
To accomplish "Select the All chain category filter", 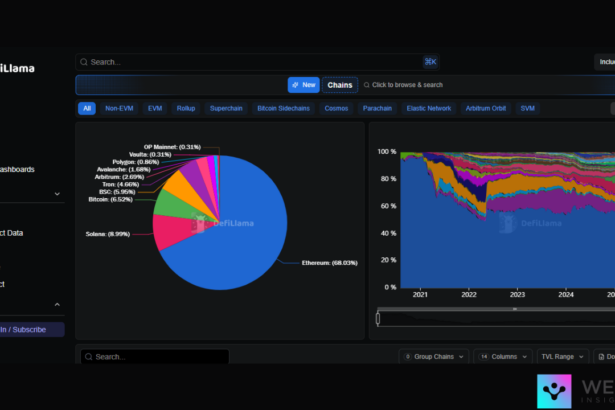I will [x=87, y=108].
